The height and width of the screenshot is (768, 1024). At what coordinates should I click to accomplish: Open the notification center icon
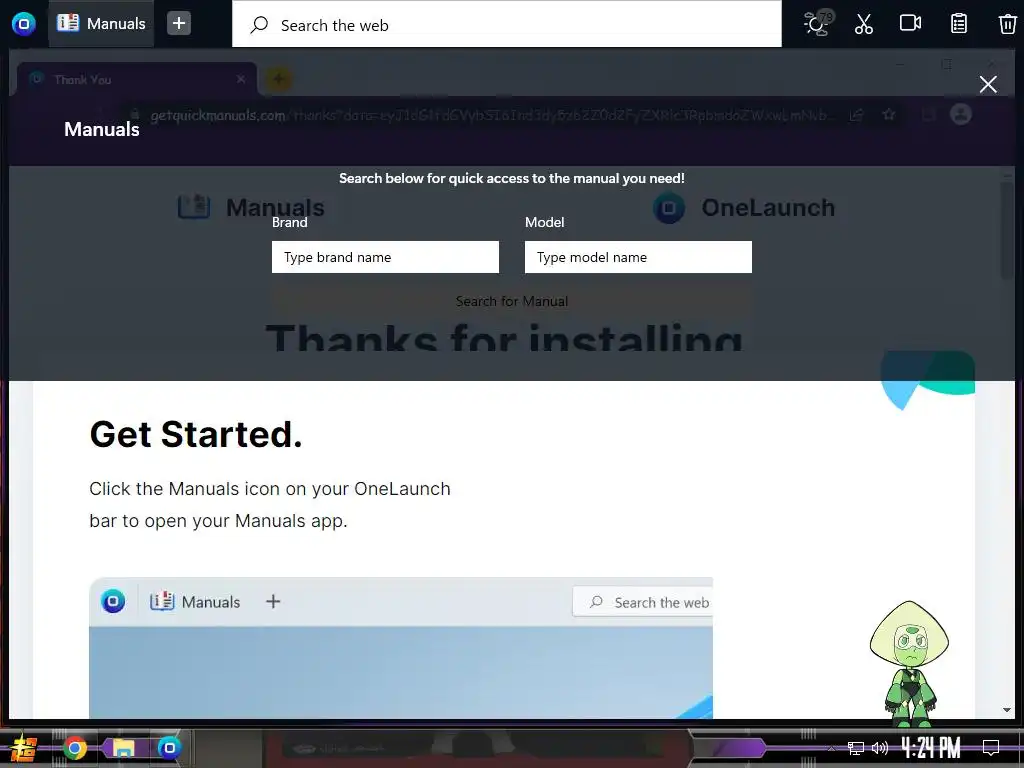(x=991, y=748)
